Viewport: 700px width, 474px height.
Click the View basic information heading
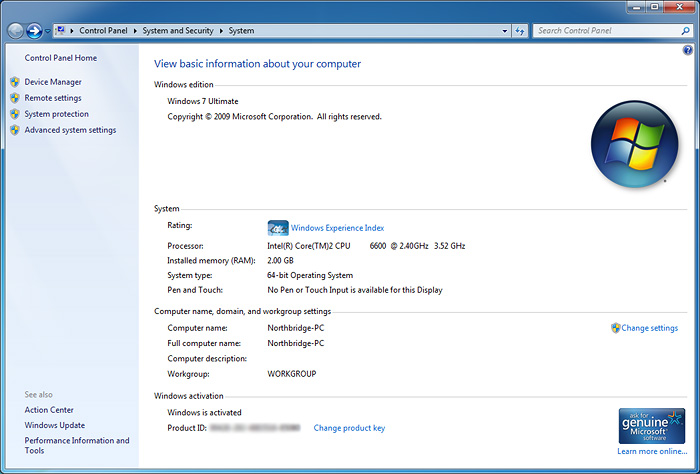[x=258, y=64]
